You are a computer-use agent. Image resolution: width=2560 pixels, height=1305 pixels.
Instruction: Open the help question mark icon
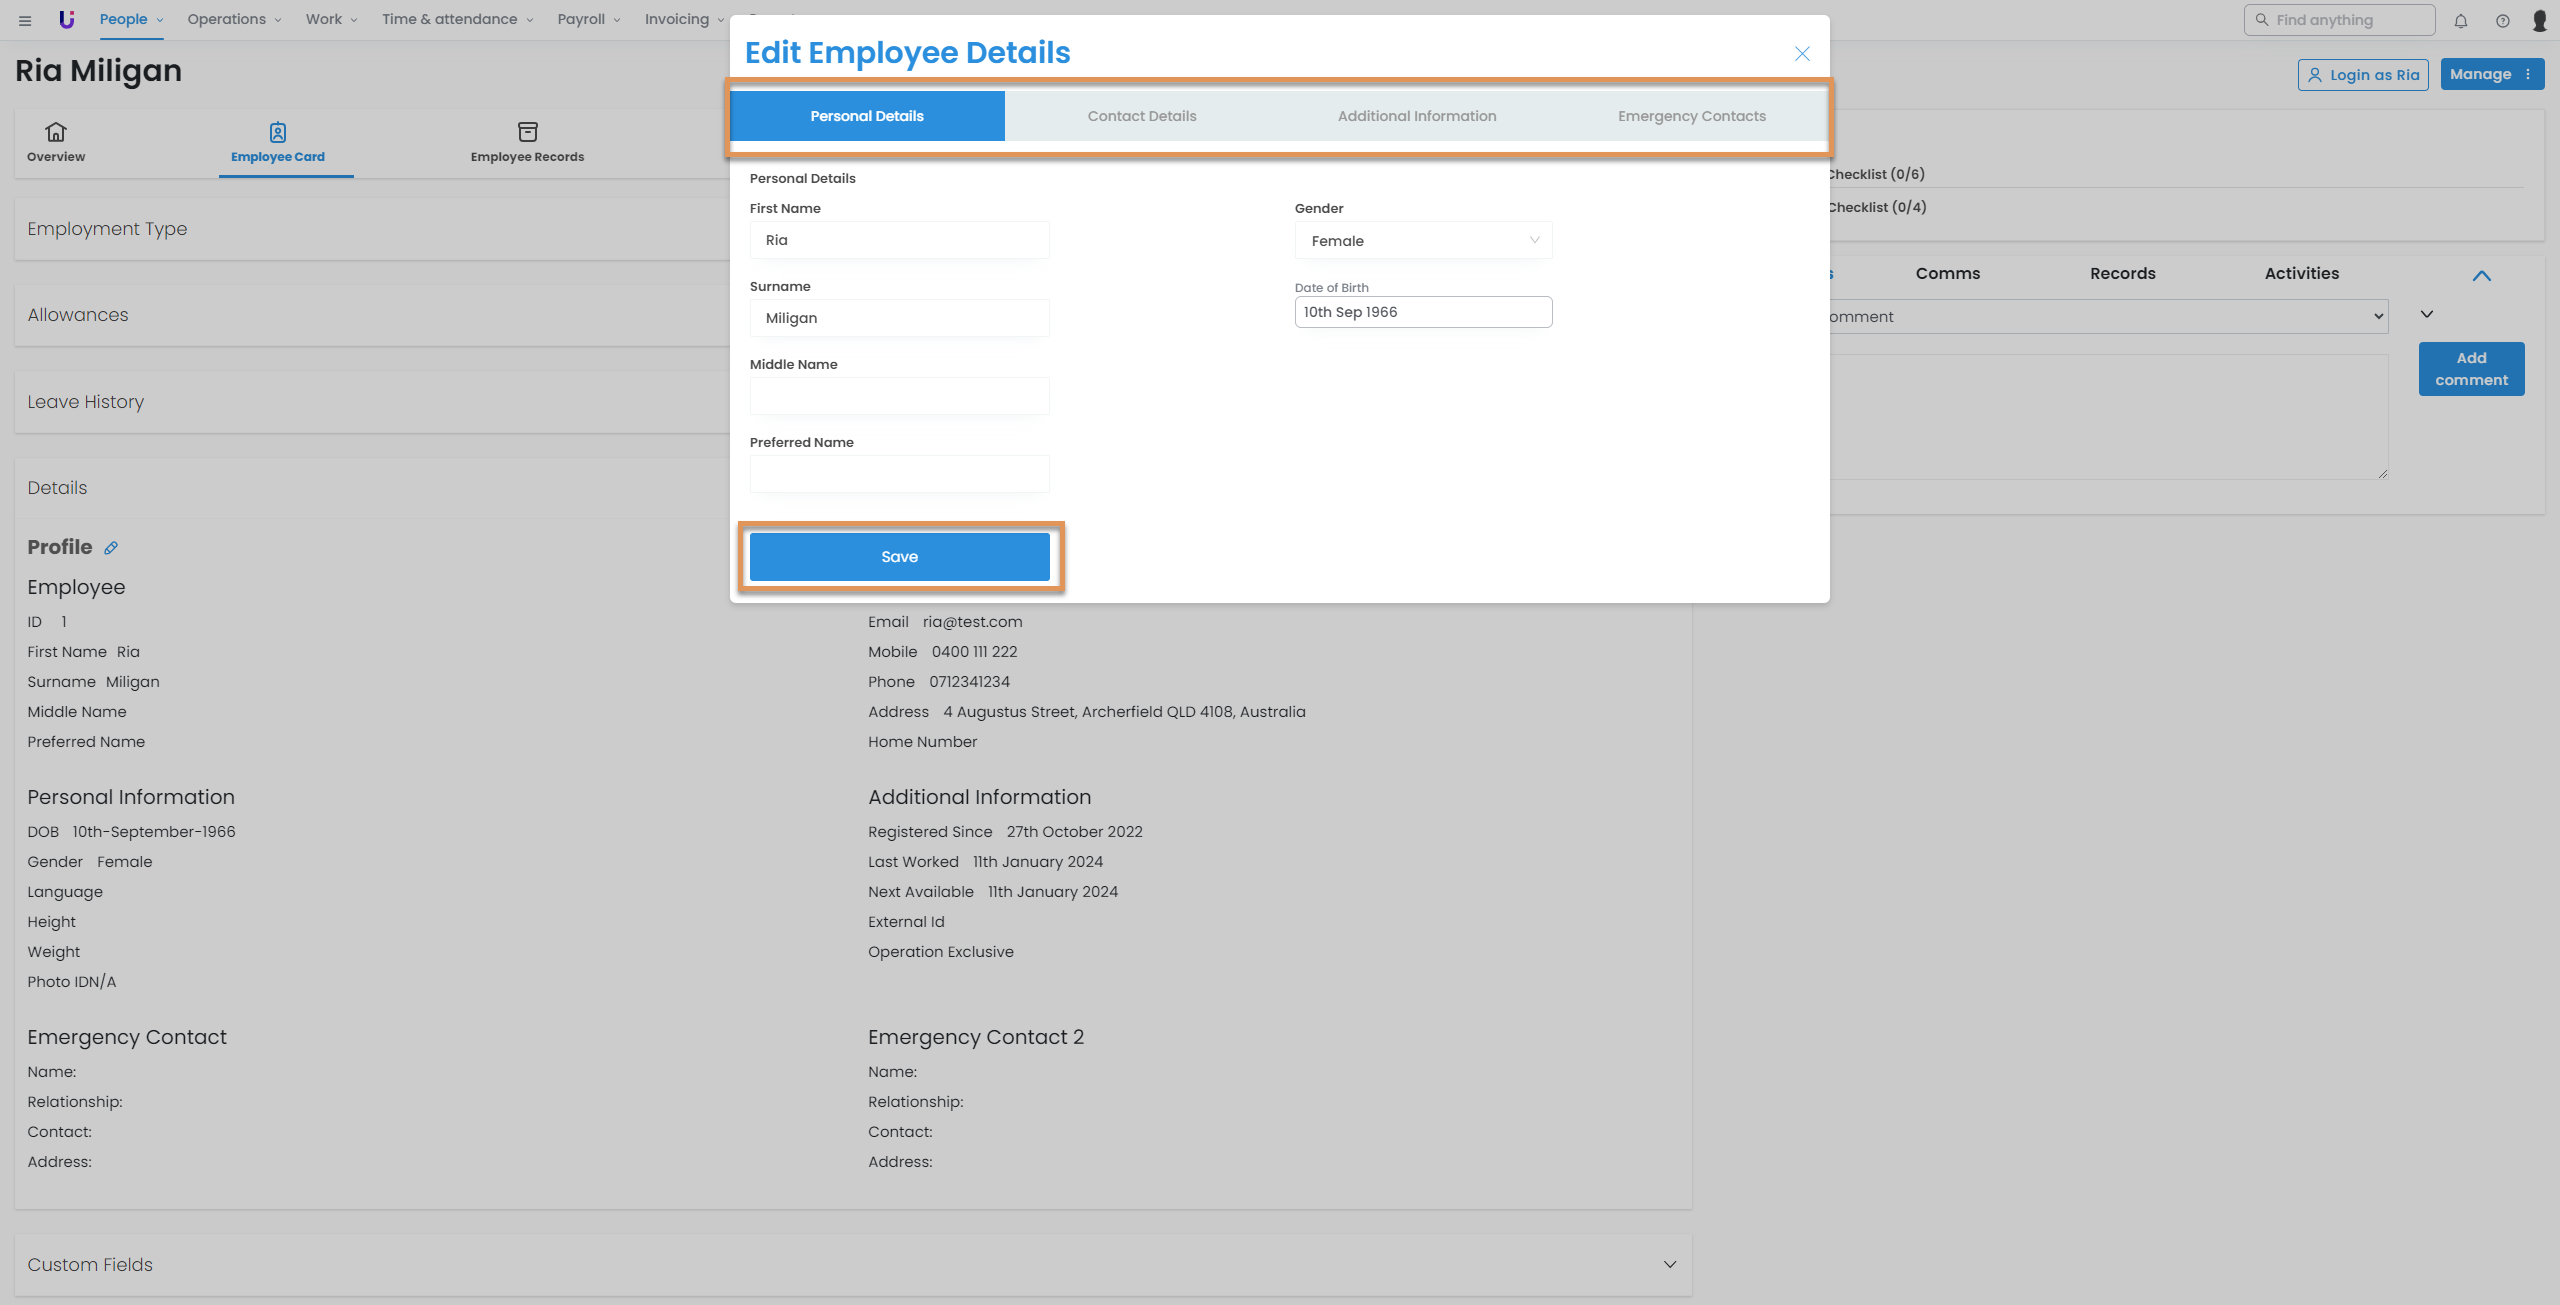(2502, 20)
